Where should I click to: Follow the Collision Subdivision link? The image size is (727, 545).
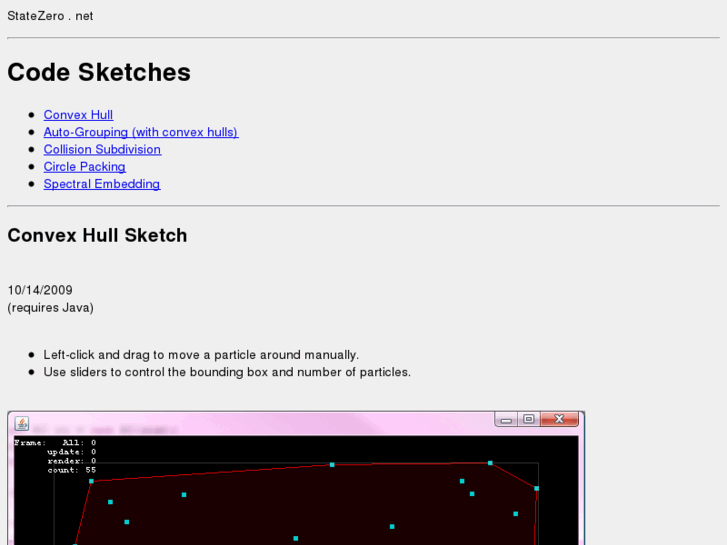pos(102,149)
